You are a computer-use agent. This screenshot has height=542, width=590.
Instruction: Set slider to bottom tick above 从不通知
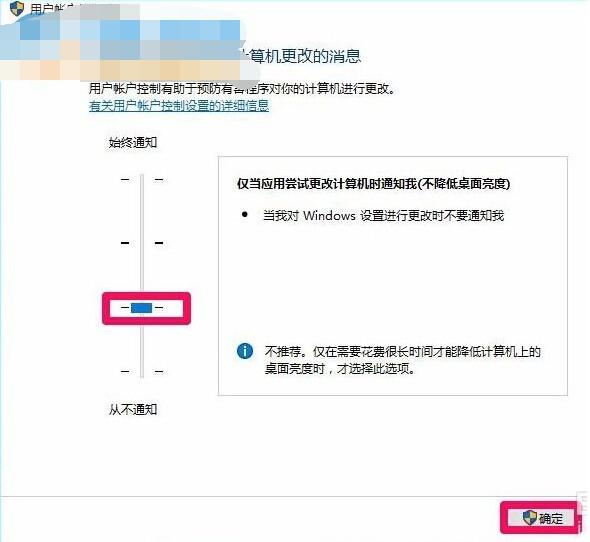142,371
